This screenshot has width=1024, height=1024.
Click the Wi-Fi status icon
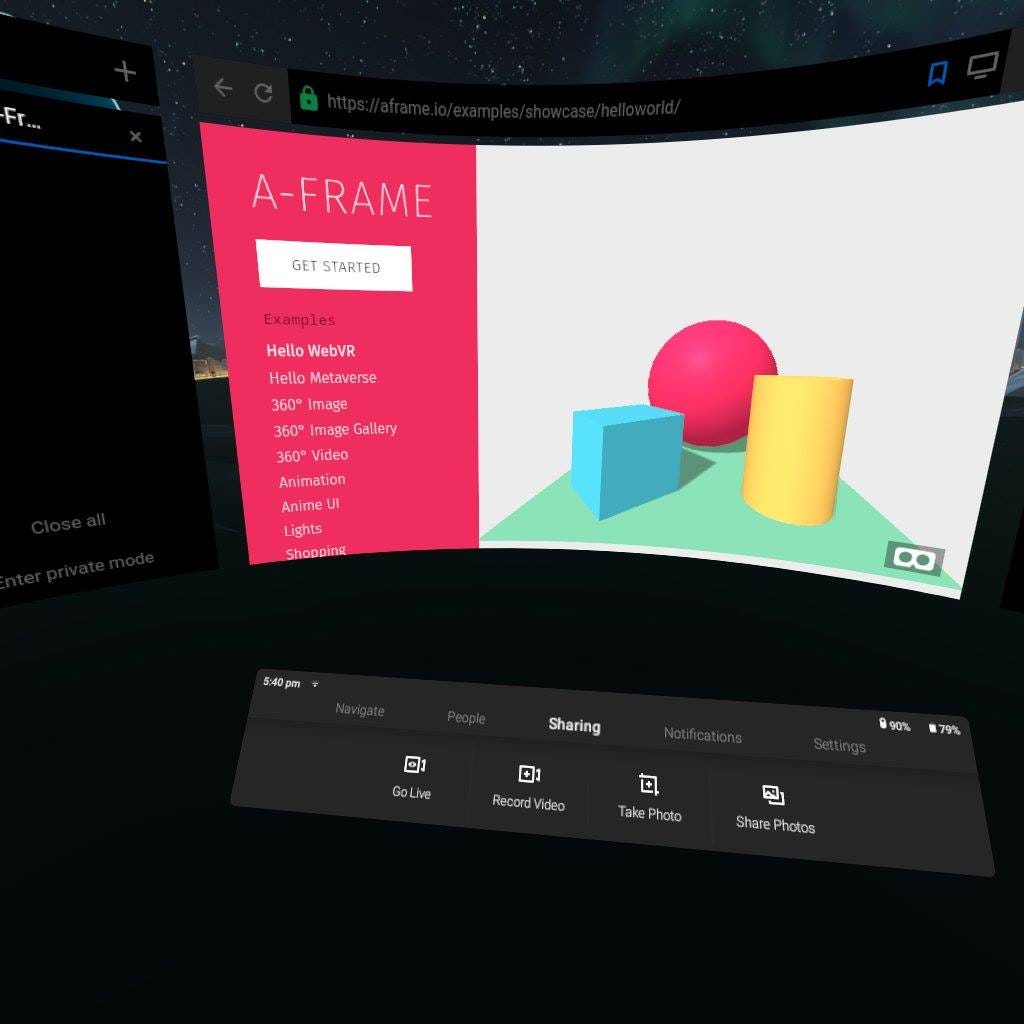tap(315, 684)
